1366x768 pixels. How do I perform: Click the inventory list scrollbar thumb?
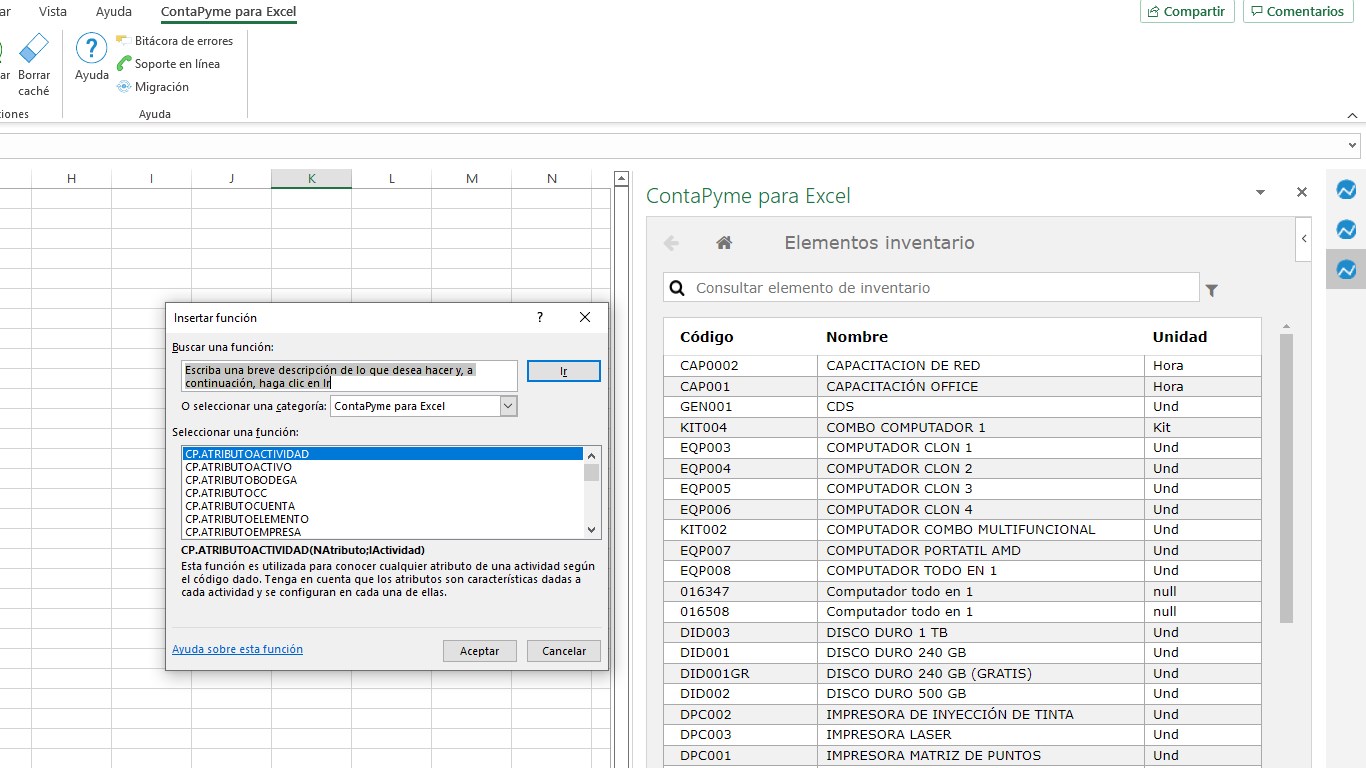pos(1286,478)
